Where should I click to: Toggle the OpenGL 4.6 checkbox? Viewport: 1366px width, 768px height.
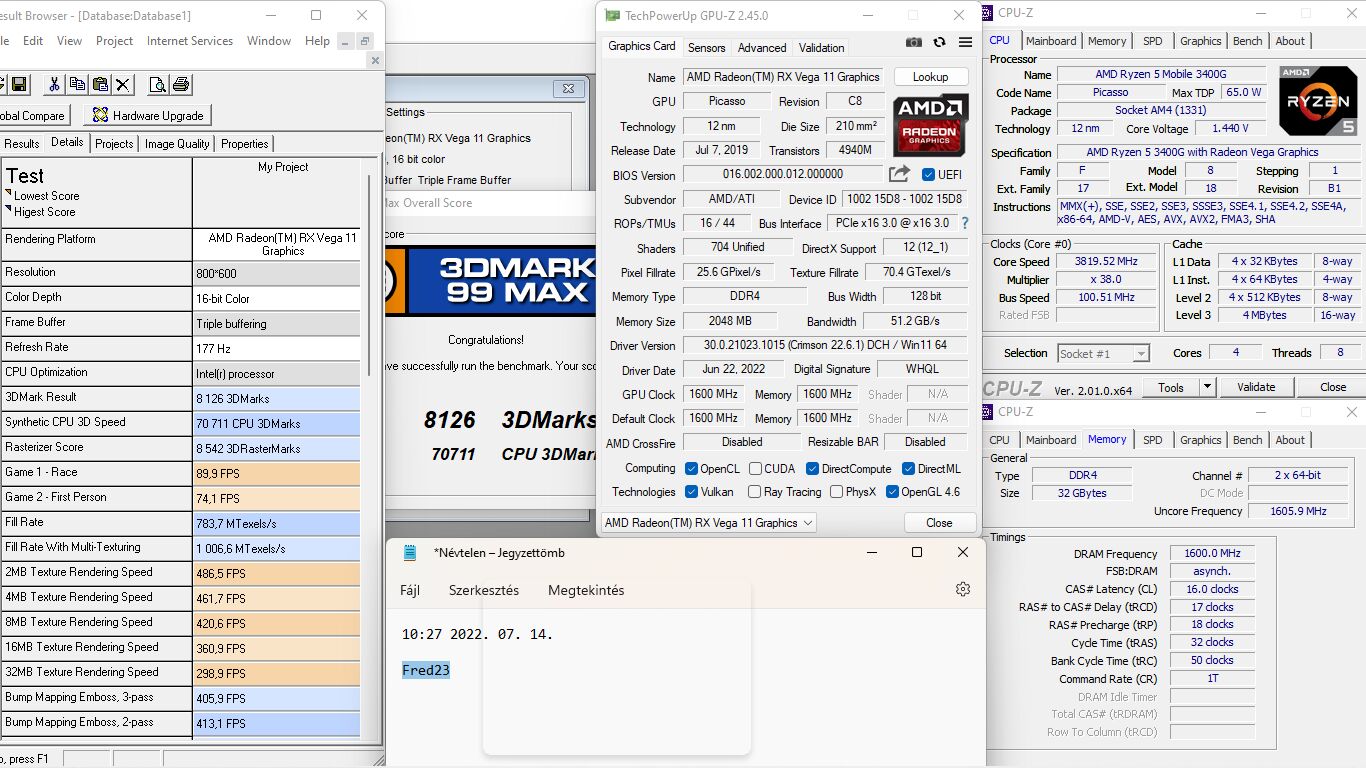(891, 492)
